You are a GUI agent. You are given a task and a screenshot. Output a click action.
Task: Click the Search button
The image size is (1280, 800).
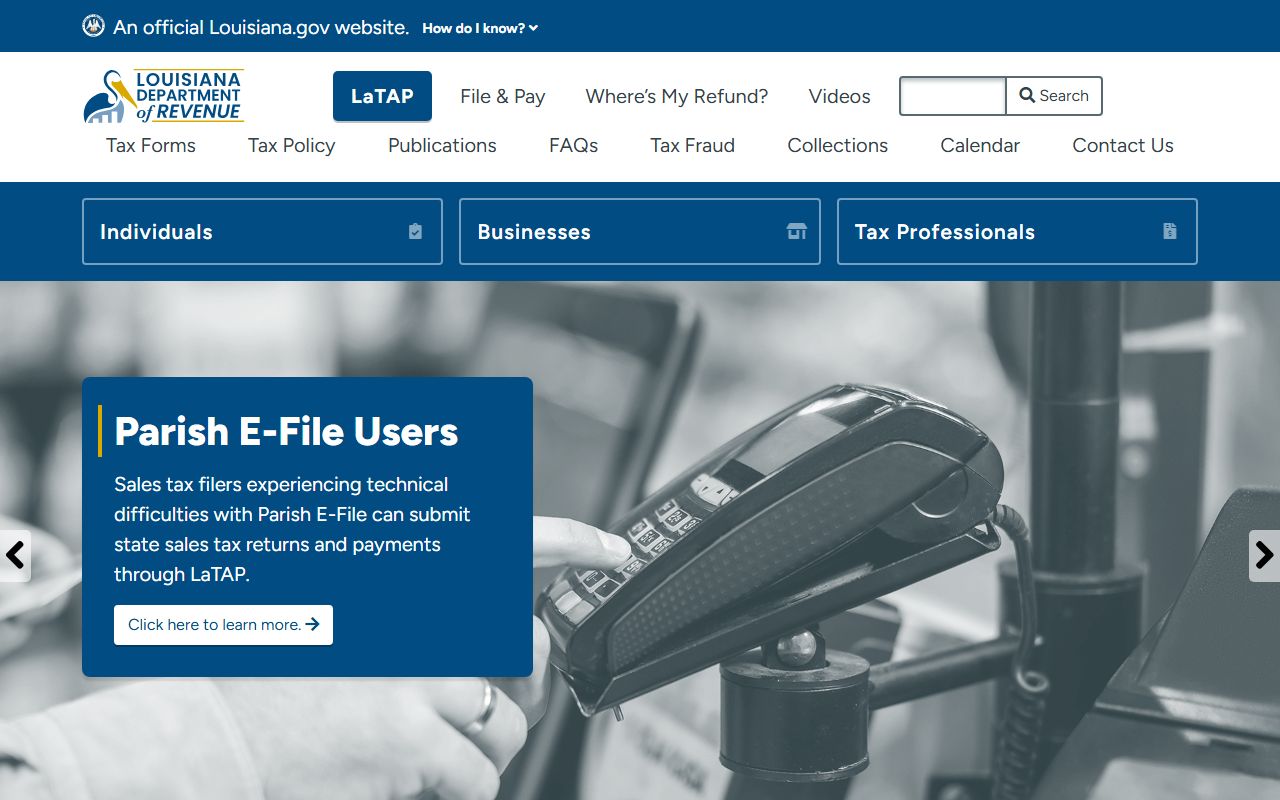[1054, 96]
